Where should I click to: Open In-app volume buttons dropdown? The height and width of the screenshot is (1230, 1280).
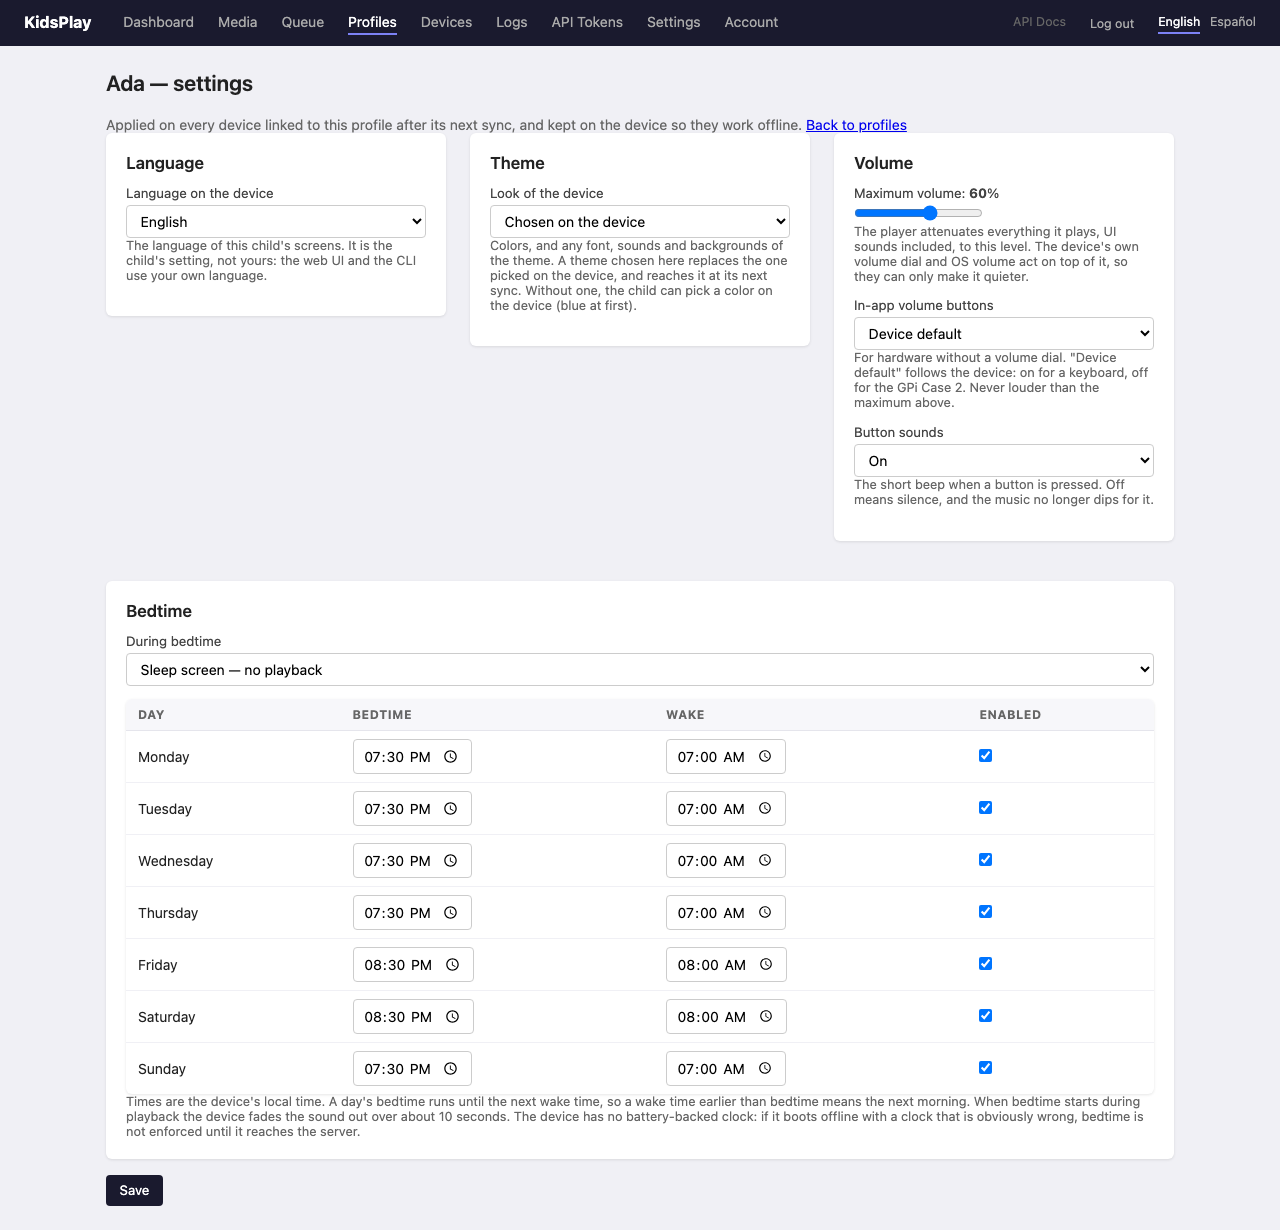1004,334
